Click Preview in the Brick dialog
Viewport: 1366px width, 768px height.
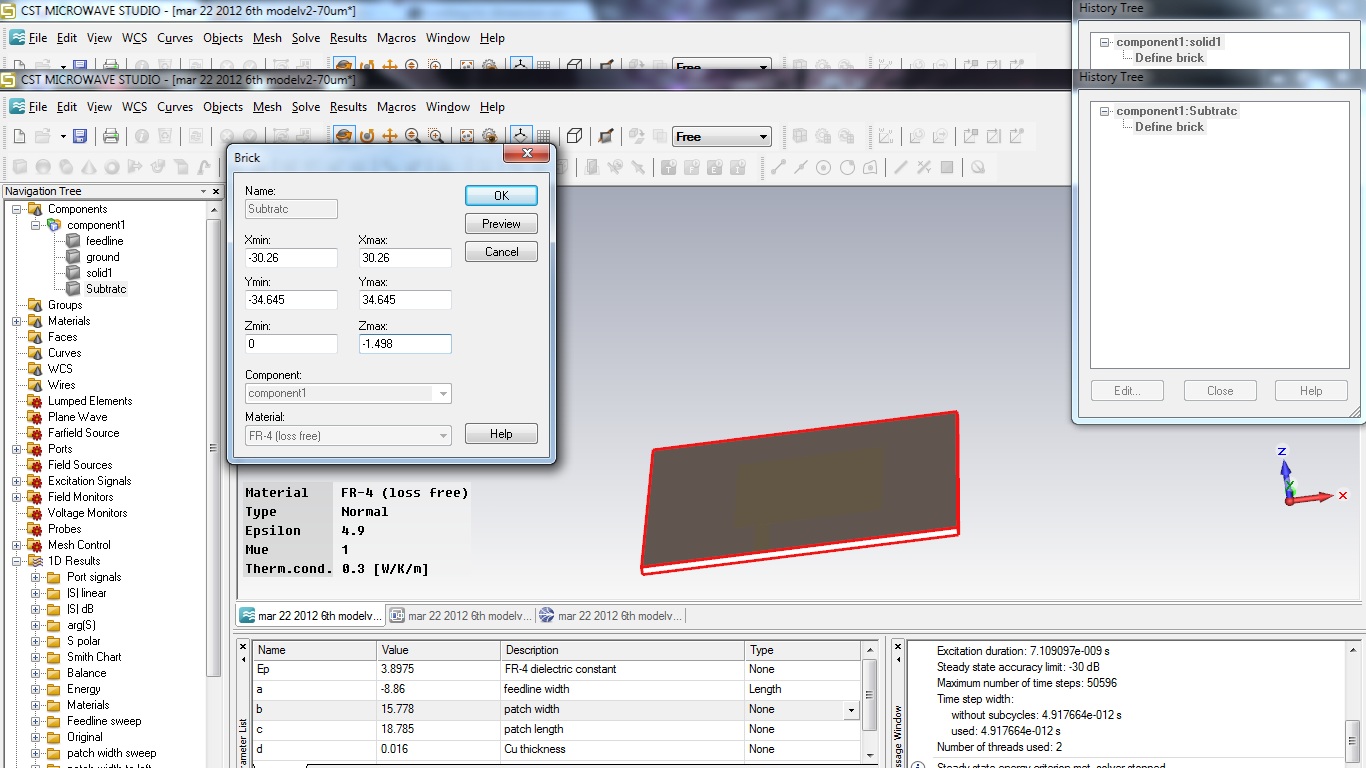pyautogui.click(x=501, y=224)
